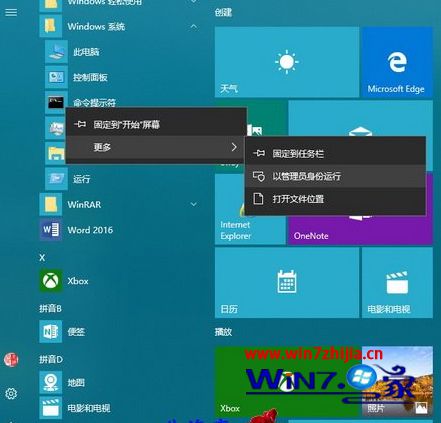Choose 固定到任务栏 in the submenu
The height and width of the screenshot is (423, 441).
pyautogui.click(x=335, y=153)
